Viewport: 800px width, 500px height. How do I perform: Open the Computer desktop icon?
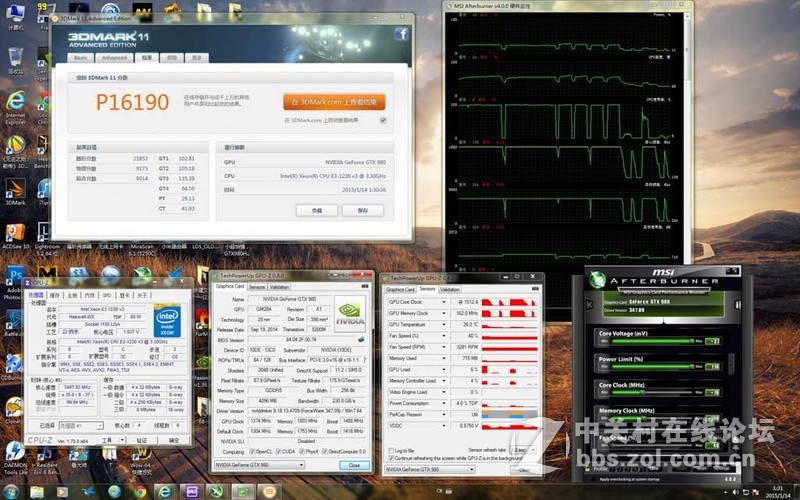click(15, 16)
